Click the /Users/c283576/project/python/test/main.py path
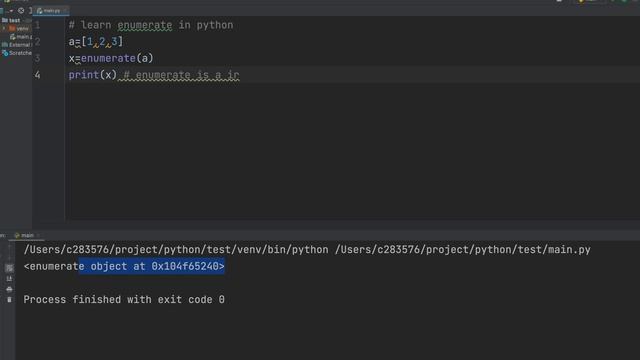640x360 pixels. (463, 249)
